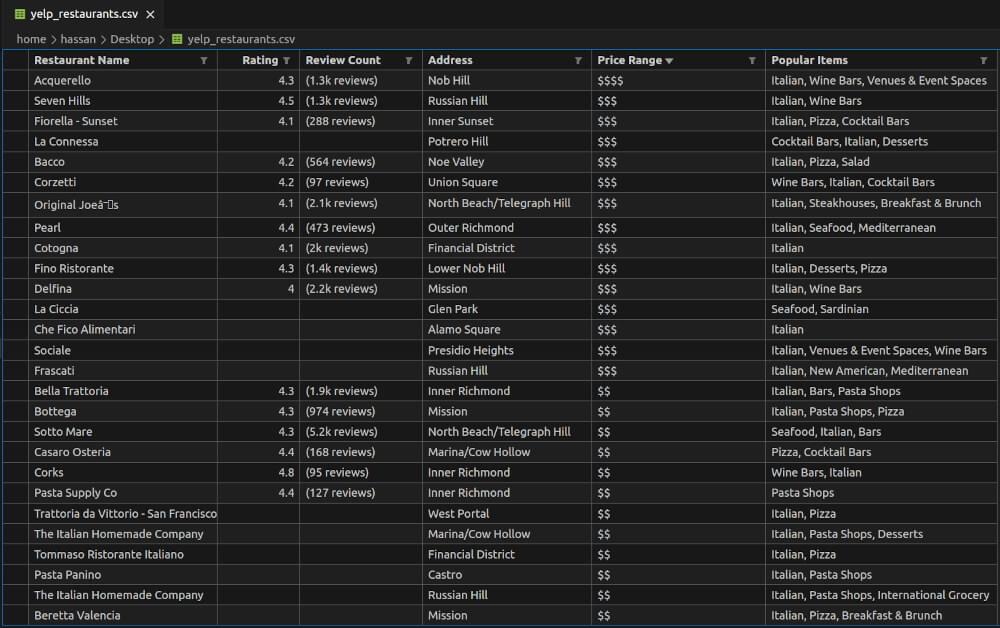The image size is (1000, 628).
Task: Select the Acquerello restaurant row
Action: pyautogui.click(x=120, y=80)
